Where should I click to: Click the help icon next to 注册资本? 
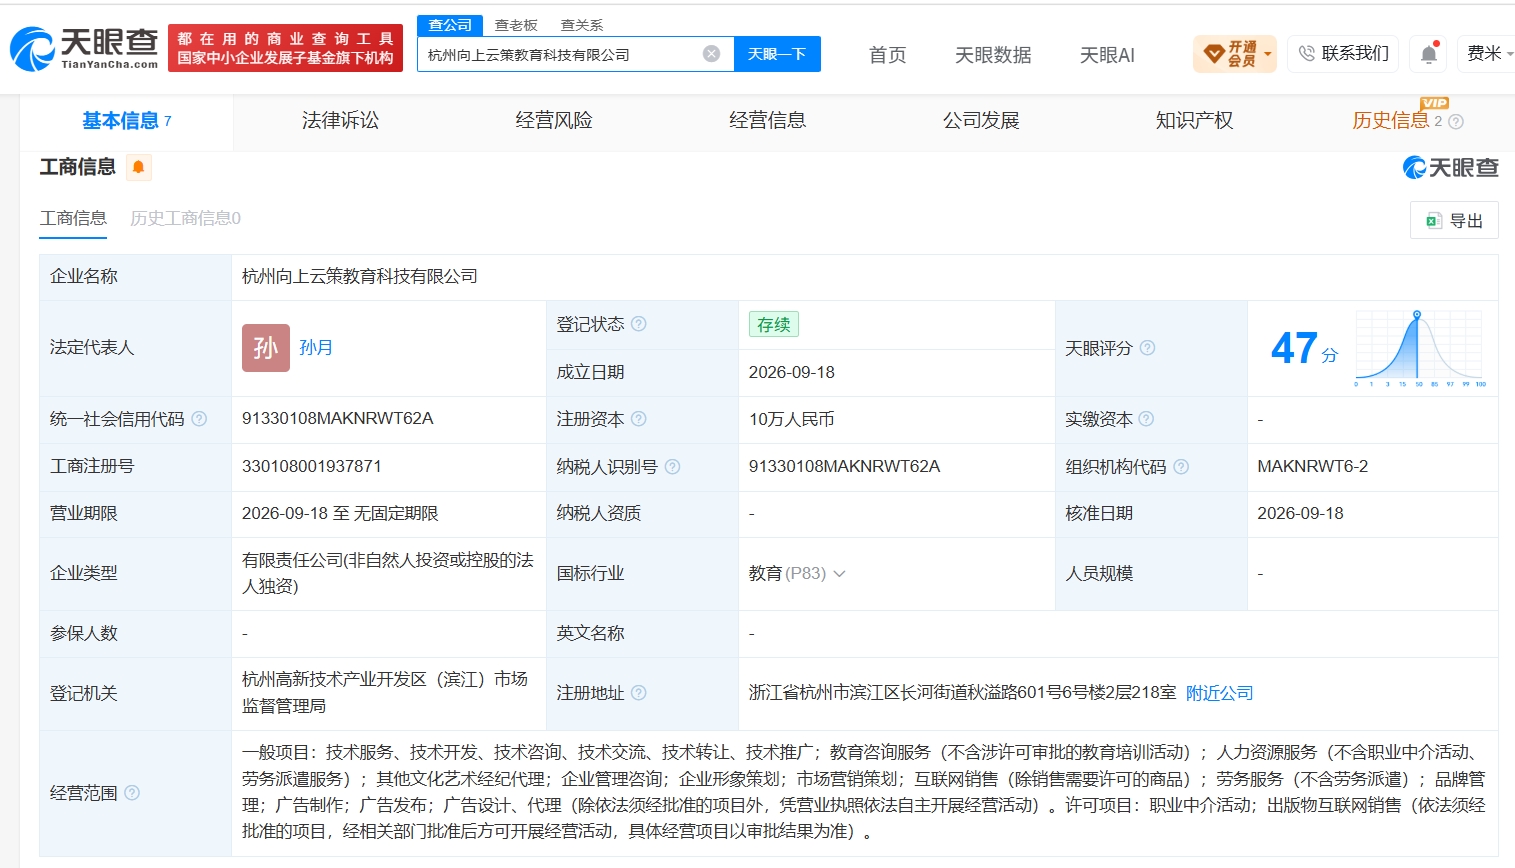(x=639, y=419)
